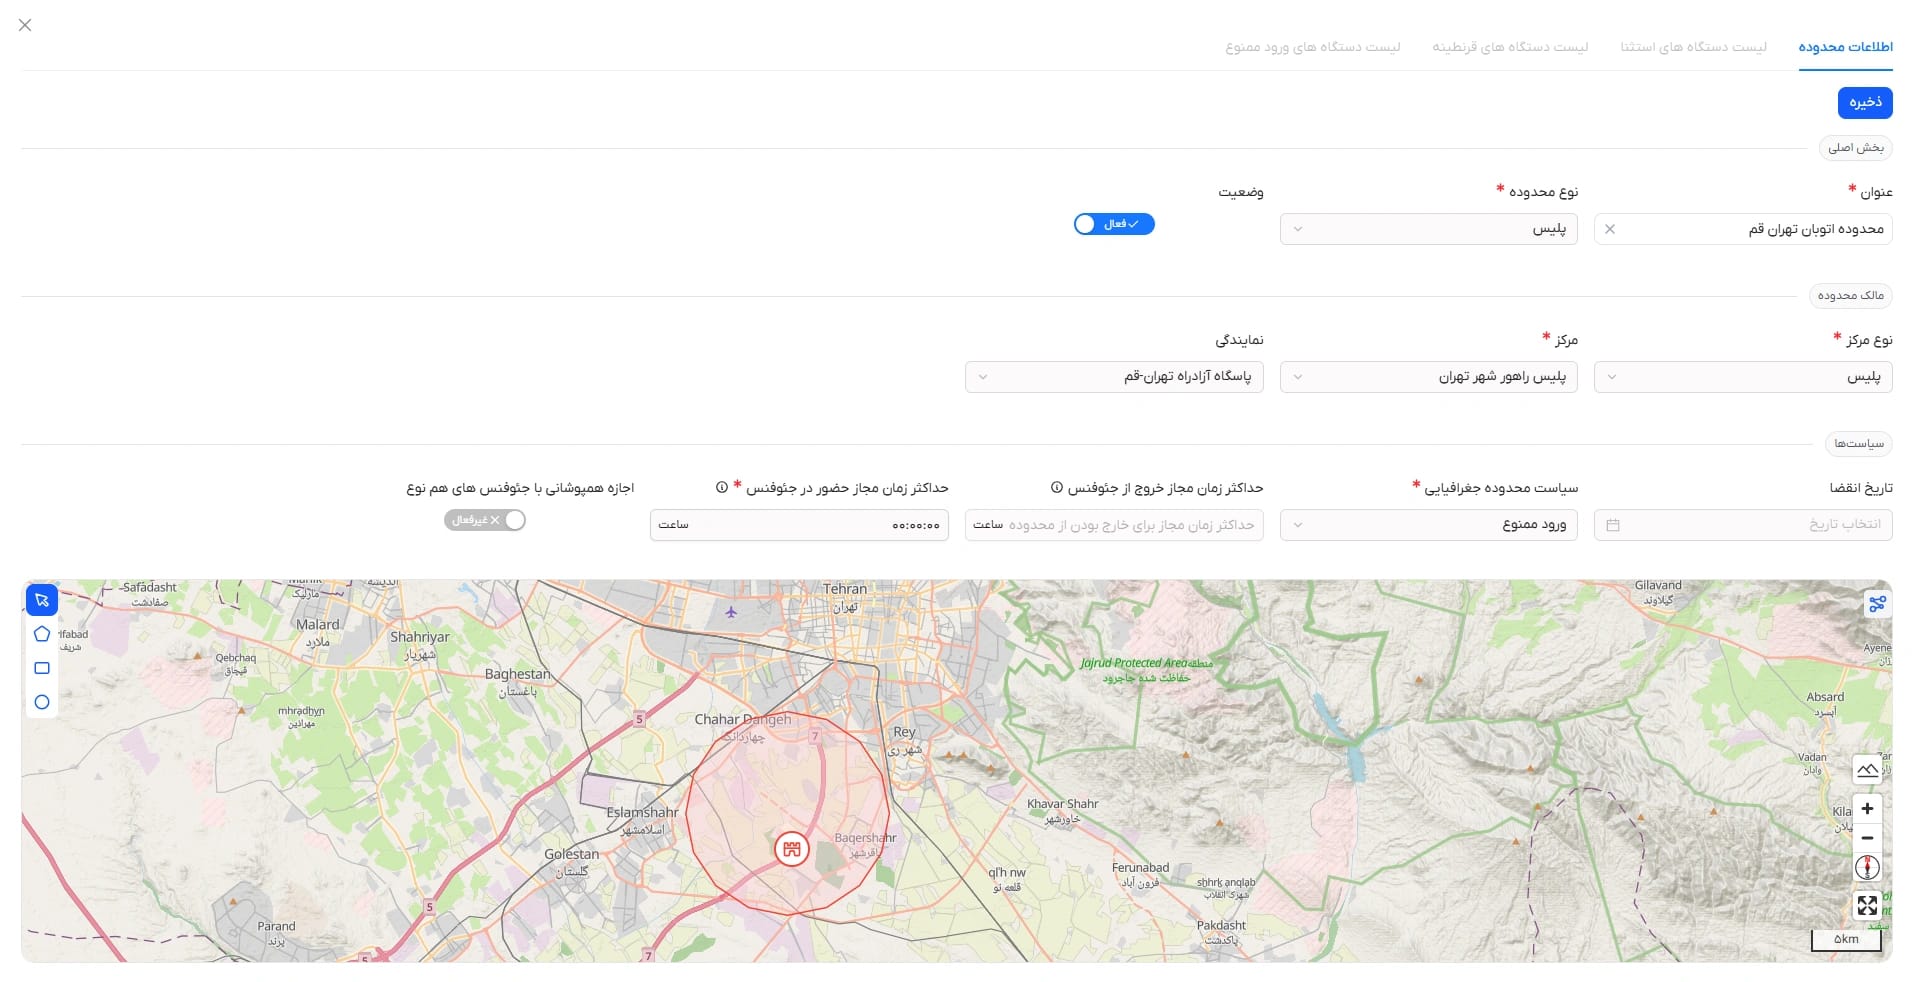
Task: Toggle the اجازه همپوشانی غیرفعال switch
Action: tap(485, 520)
